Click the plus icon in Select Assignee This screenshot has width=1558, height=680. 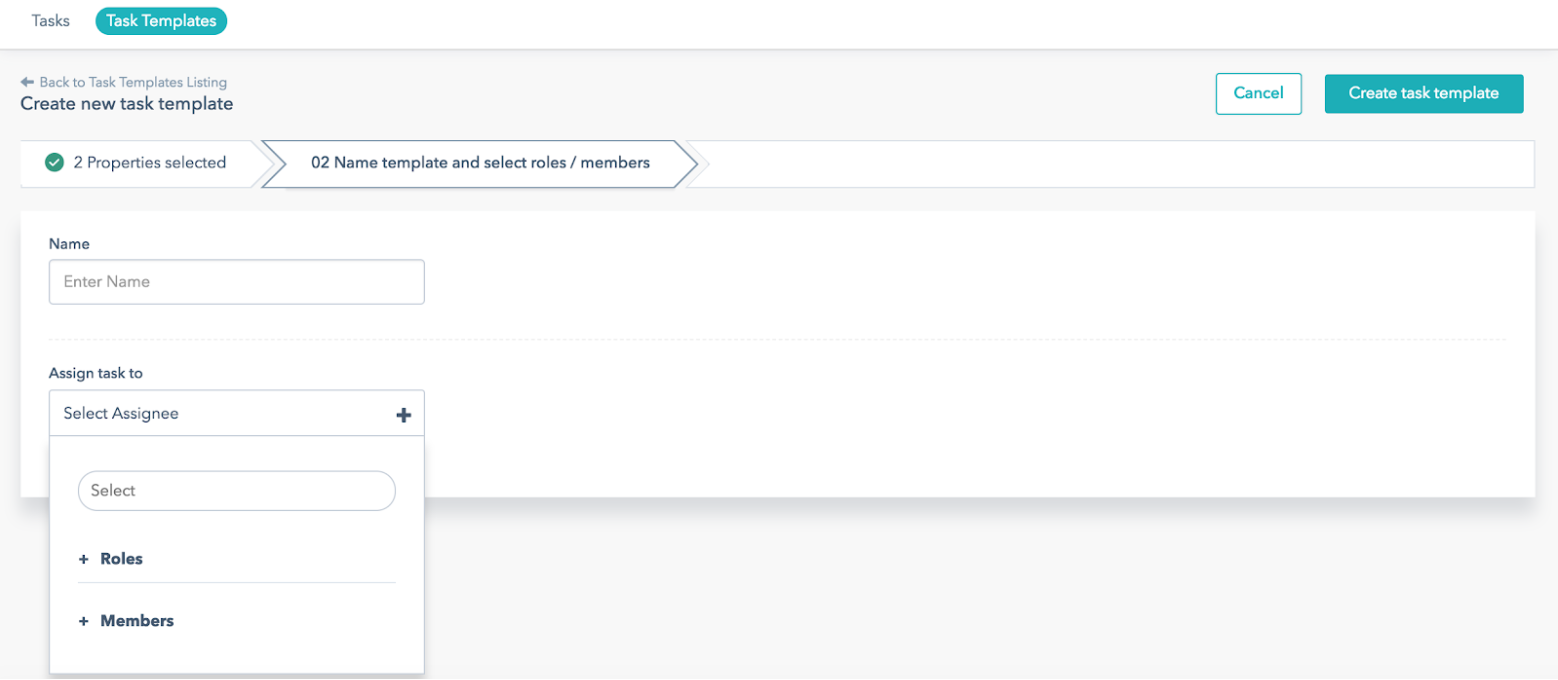point(404,414)
